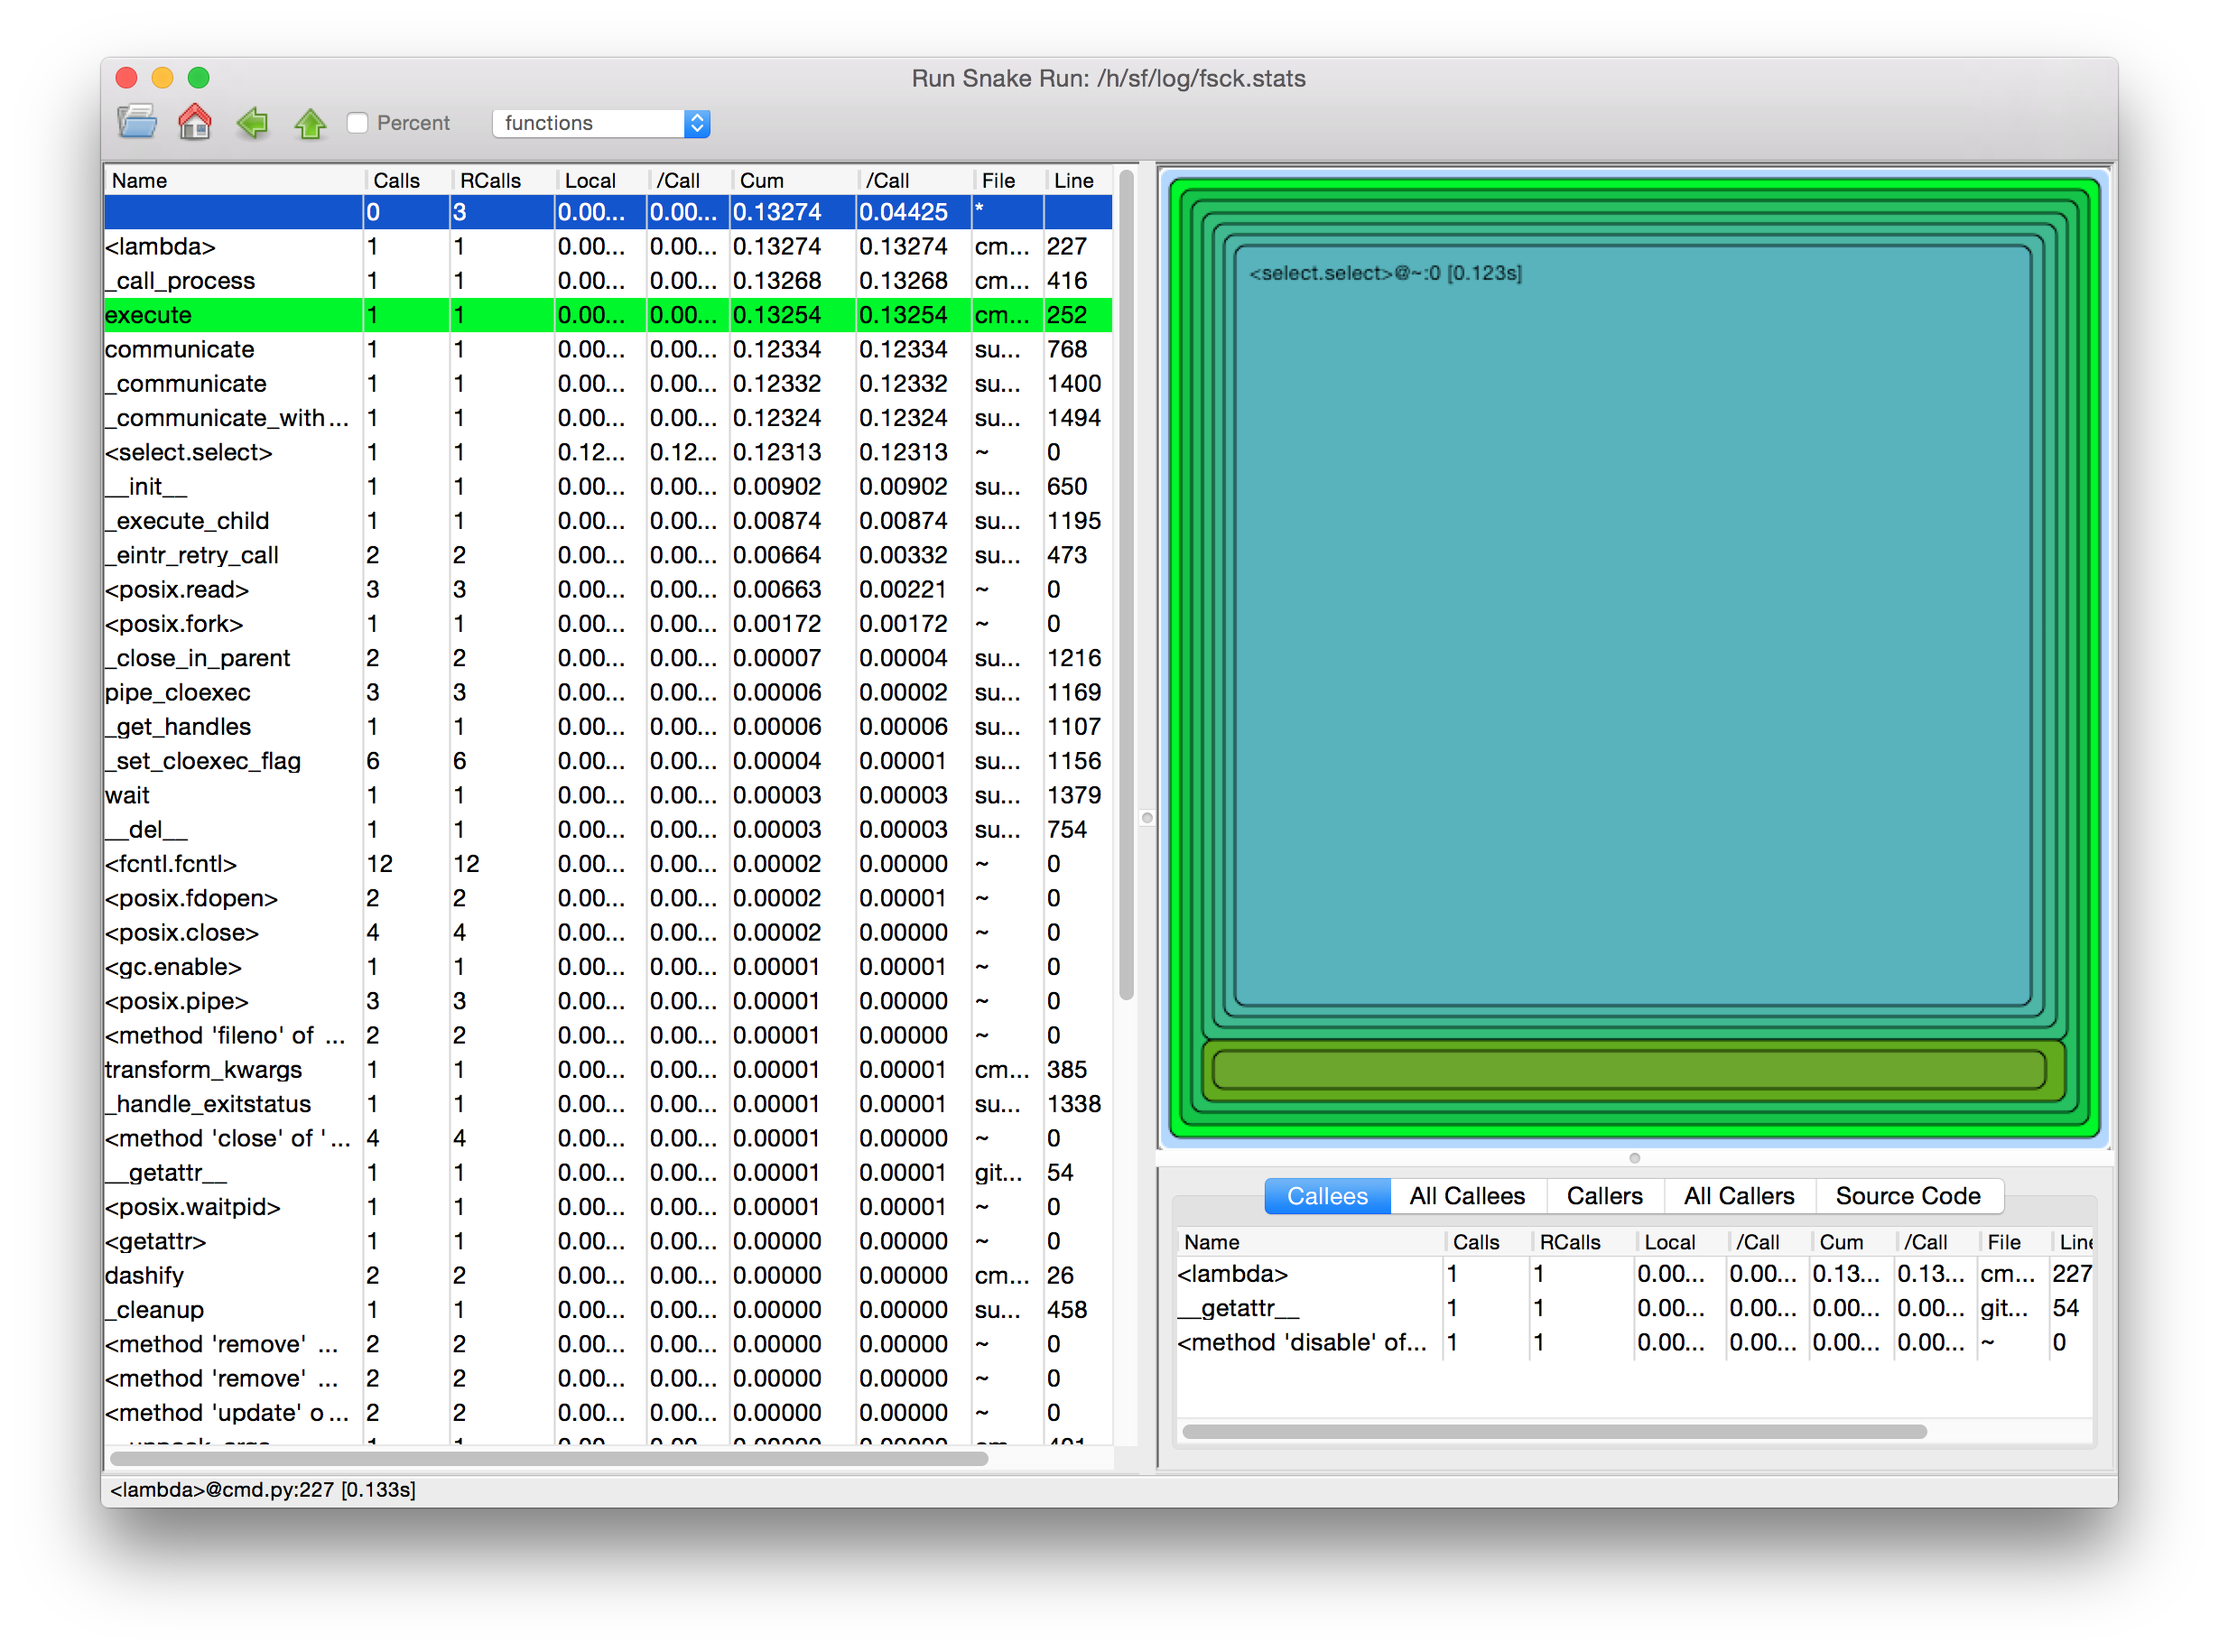Click the open file folder icon
The width and height of the screenshot is (2219, 1652).
click(x=137, y=122)
